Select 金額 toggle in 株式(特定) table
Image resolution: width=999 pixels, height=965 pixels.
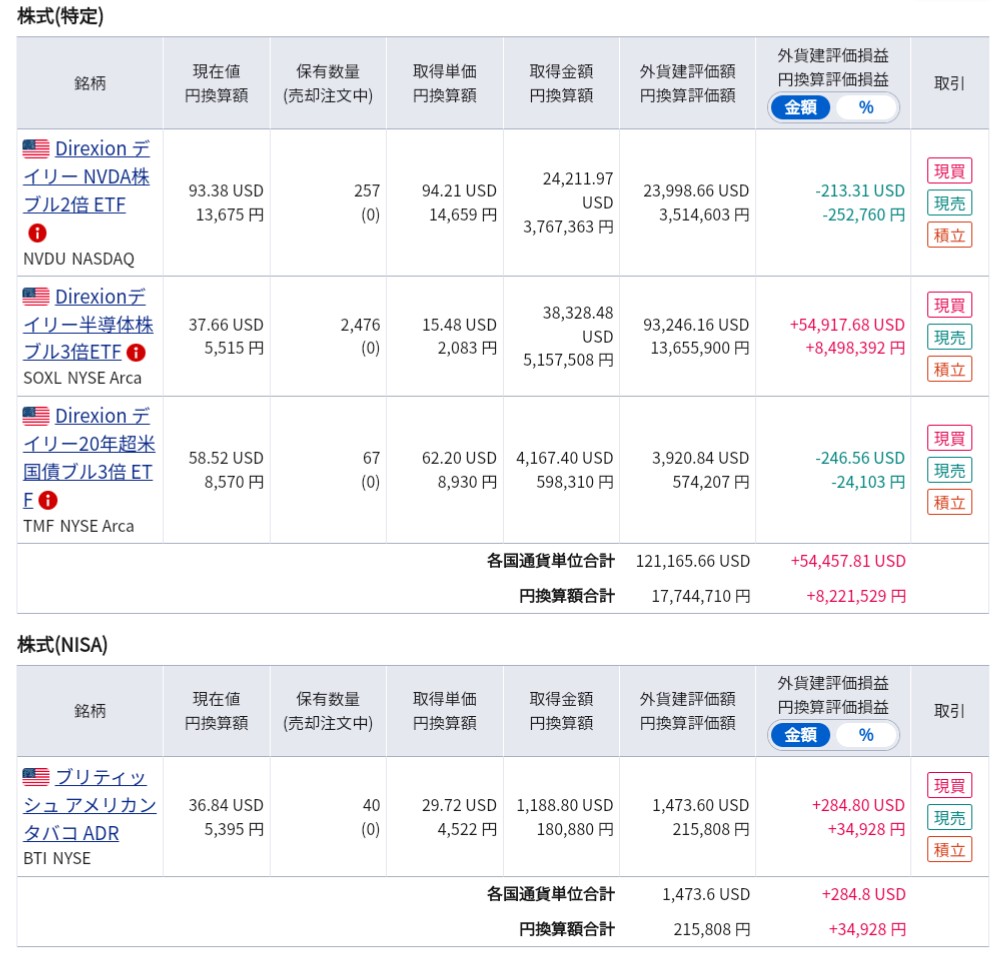[800, 108]
